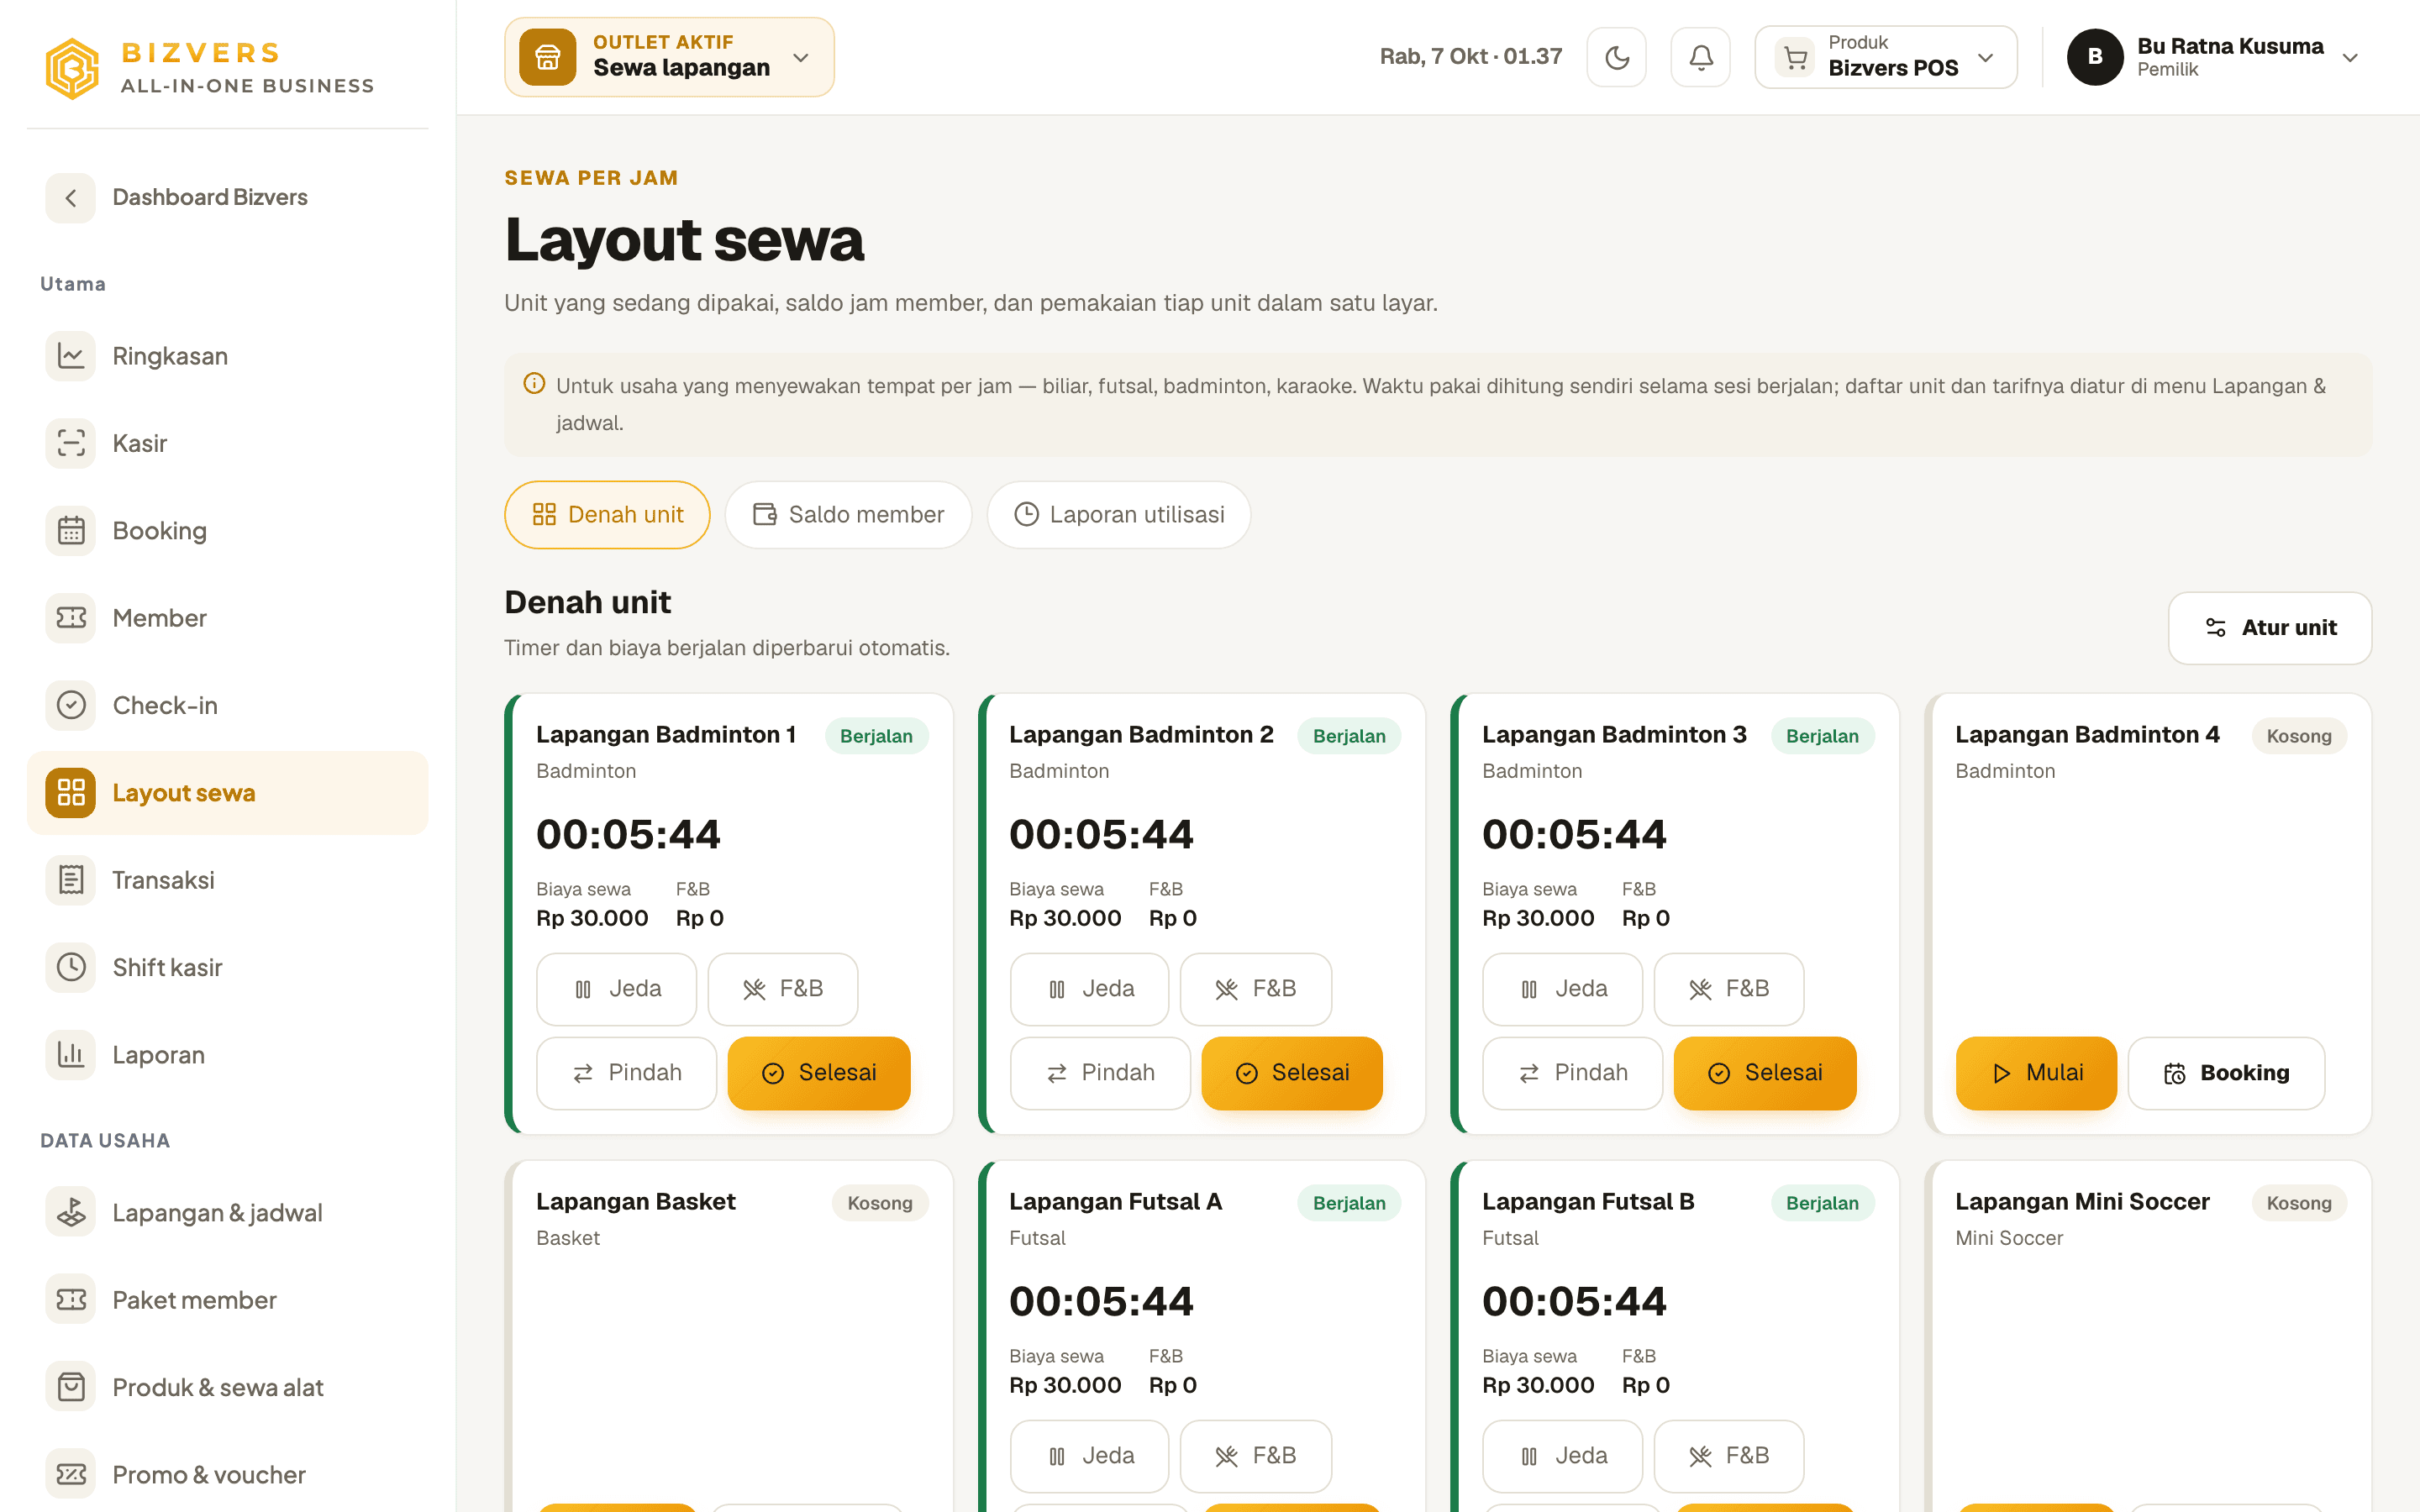Switch to the Denah unit tab
Viewport: 2420px width, 1512px height.
(607, 514)
